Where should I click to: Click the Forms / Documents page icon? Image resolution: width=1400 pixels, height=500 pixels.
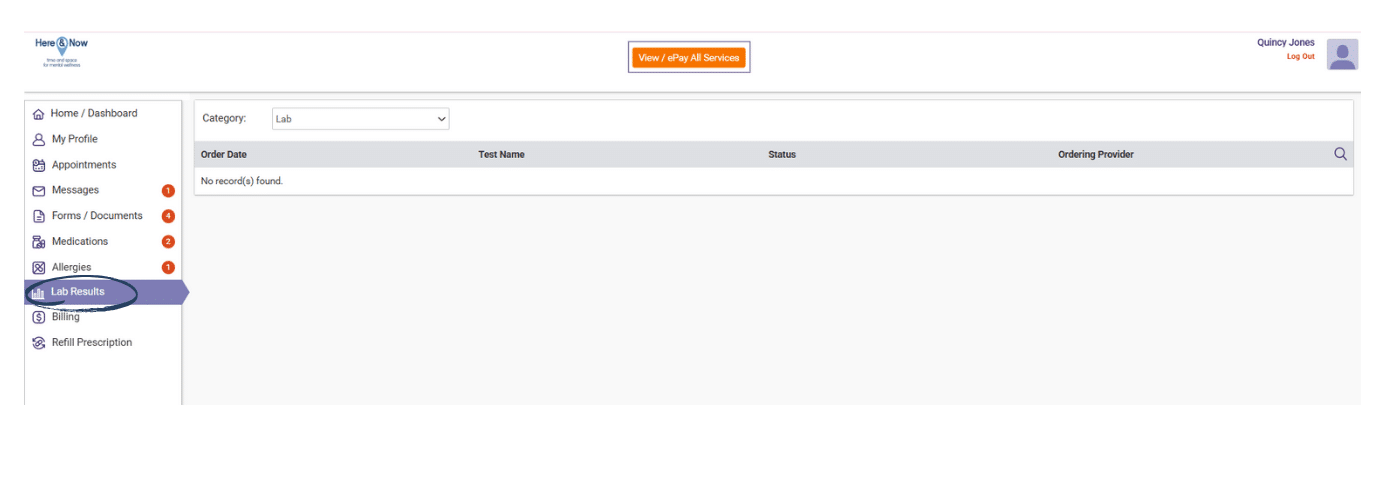(x=39, y=216)
